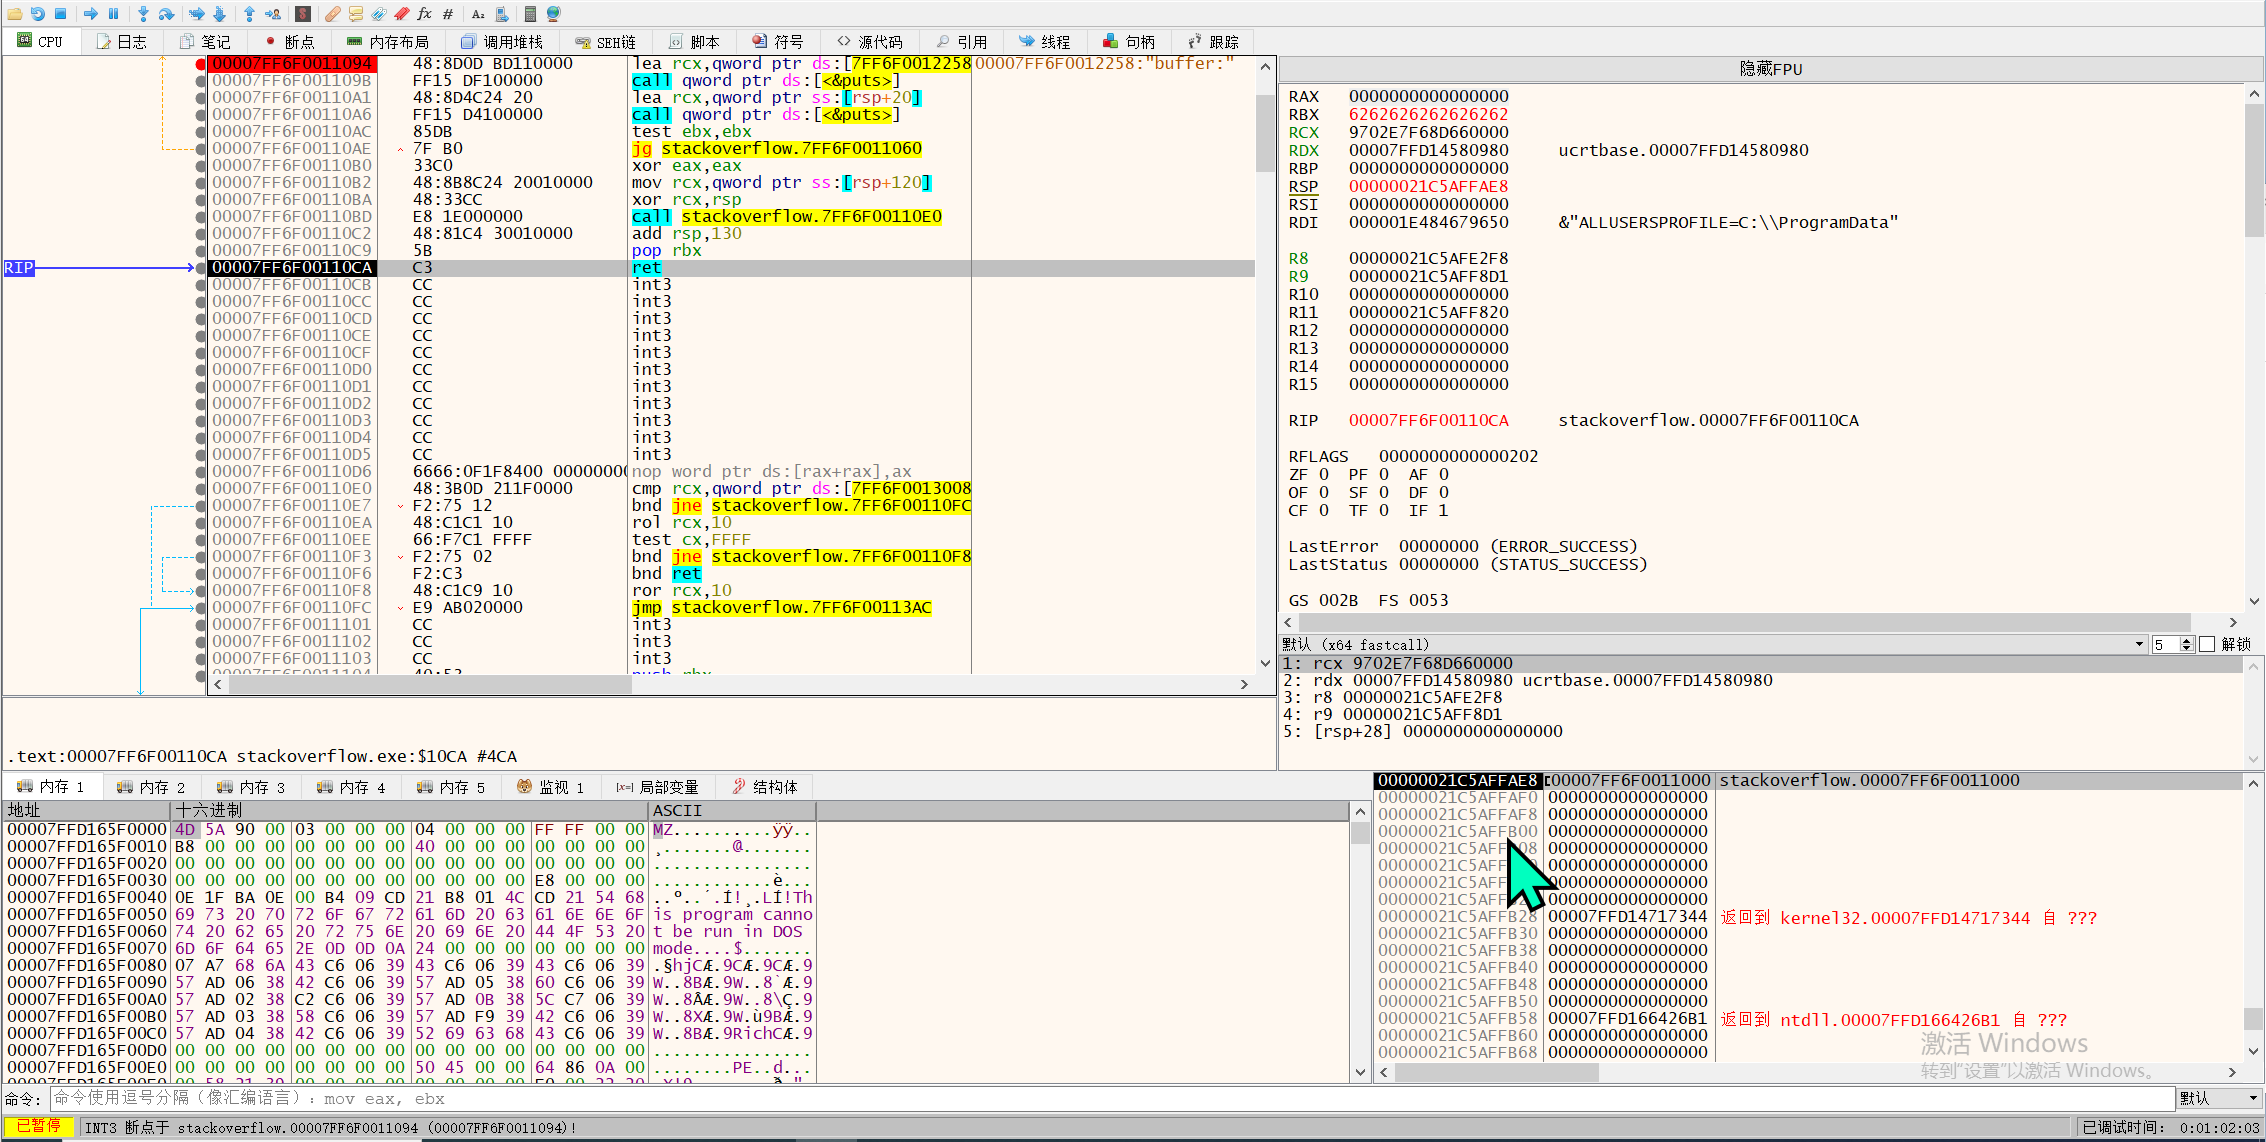The width and height of the screenshot is (2266, 1142).
Task: Open the 引用 tab
Action: (962, 41)
